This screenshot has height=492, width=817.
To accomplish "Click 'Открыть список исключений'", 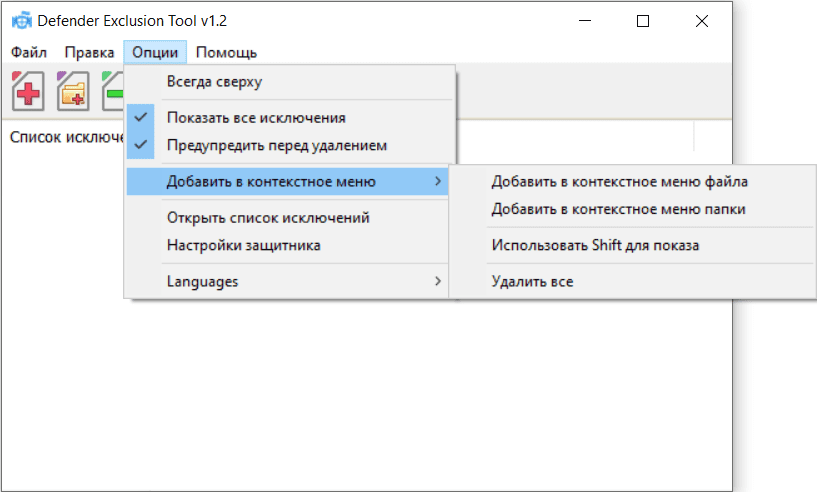I will pos(268,217).
